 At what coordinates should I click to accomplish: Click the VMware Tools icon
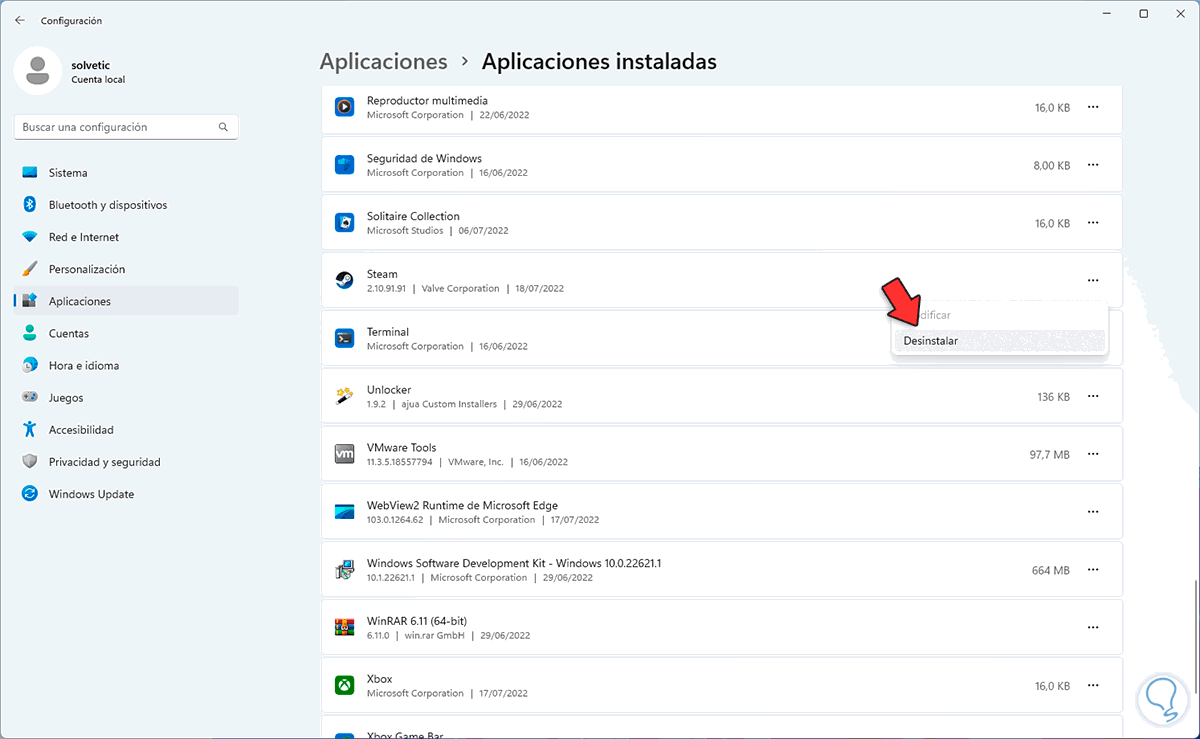click(344, 454)
